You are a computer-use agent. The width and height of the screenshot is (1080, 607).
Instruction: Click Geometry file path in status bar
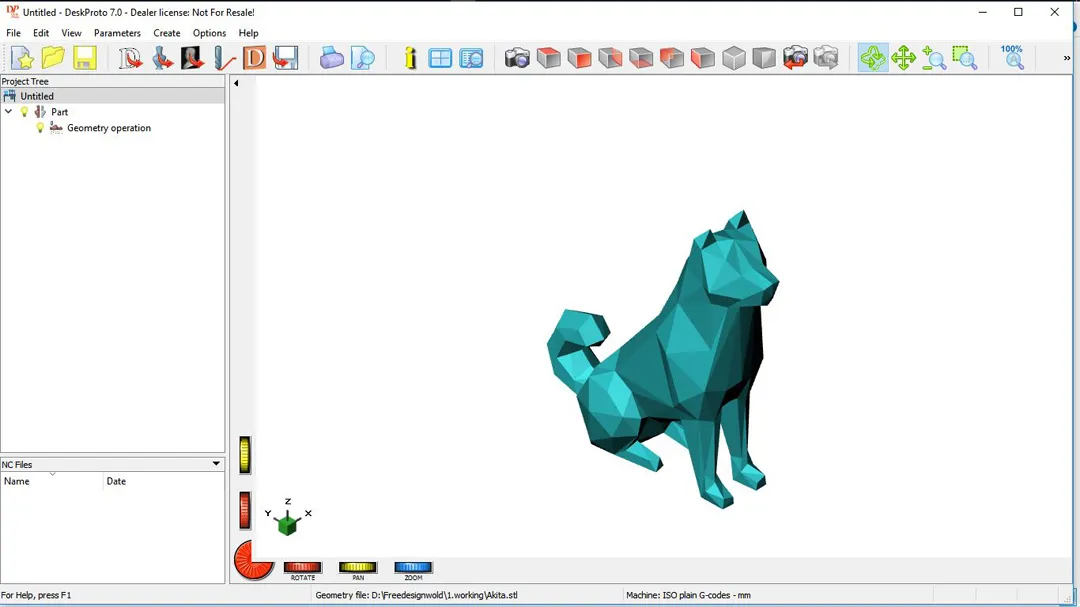tap(416, 595)
